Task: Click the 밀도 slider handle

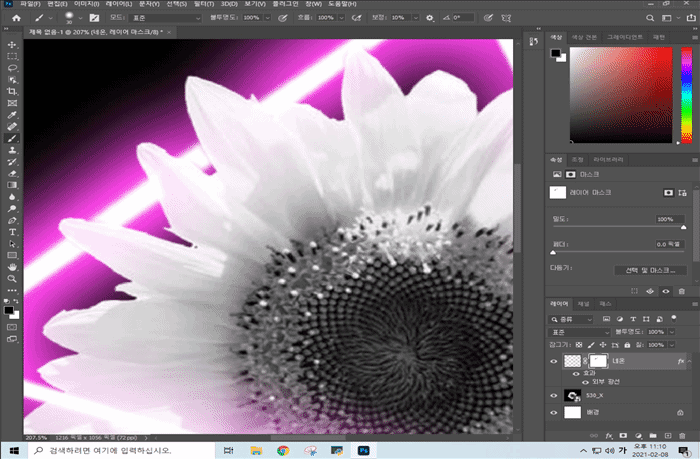Action: pos(683,227)
